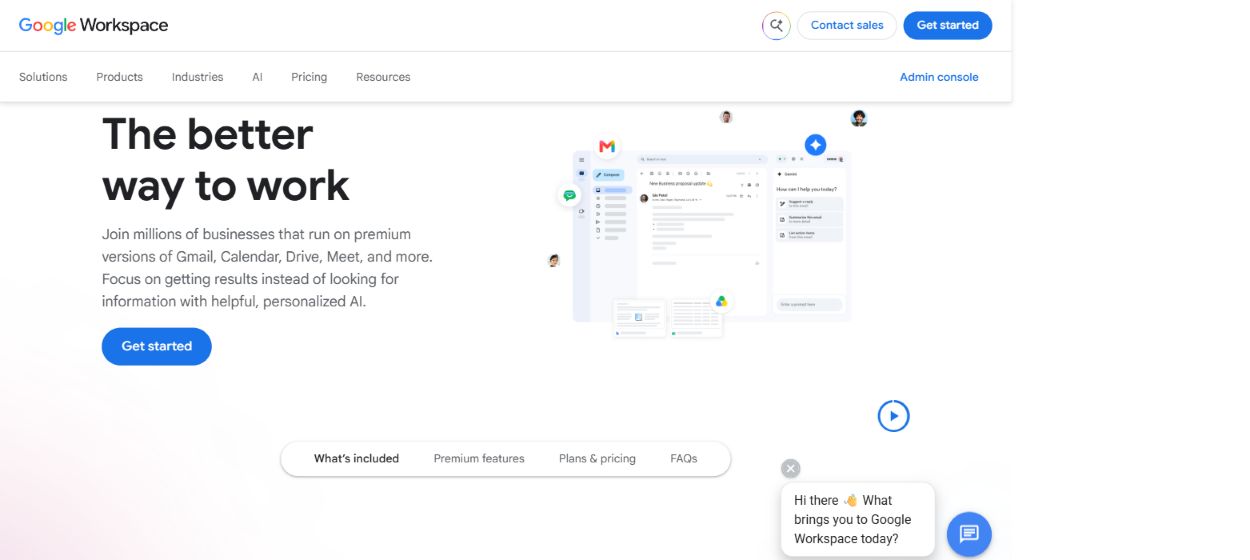The image size is (1250, 560).
Task: Click the hero Get started button
Action: (x=156, y=346)
